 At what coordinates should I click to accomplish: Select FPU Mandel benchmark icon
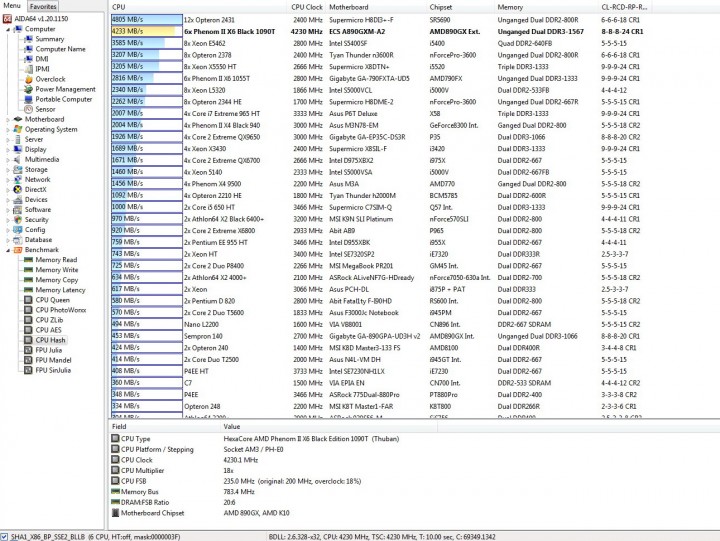tap(28, 360)
